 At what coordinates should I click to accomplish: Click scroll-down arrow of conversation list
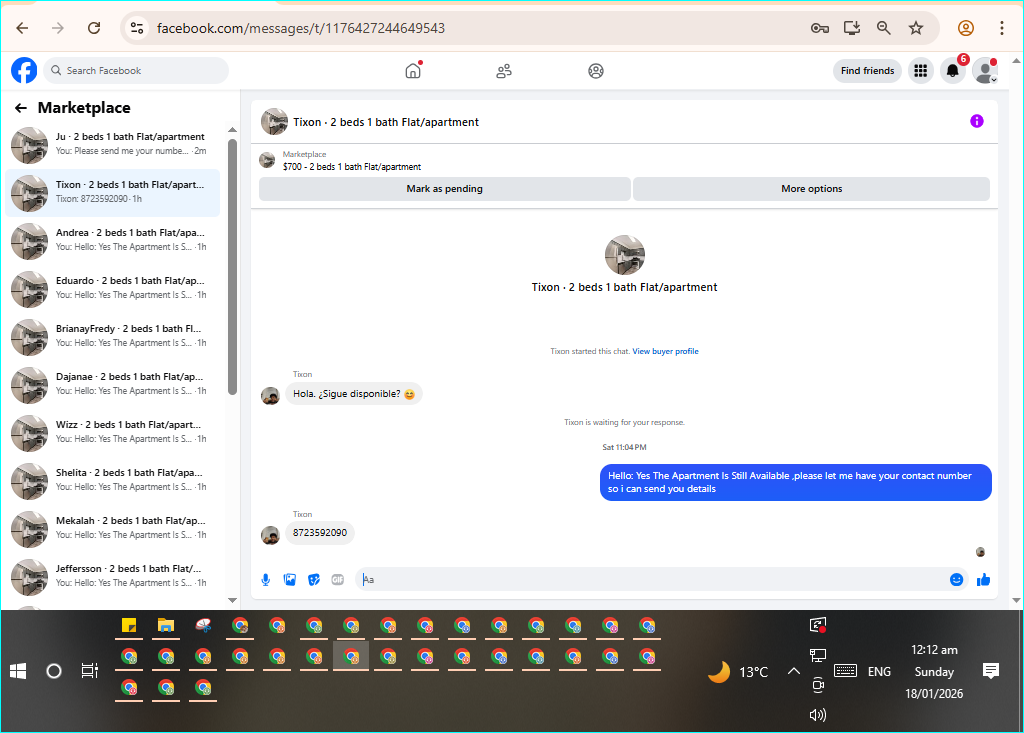[x=232, y=600]
